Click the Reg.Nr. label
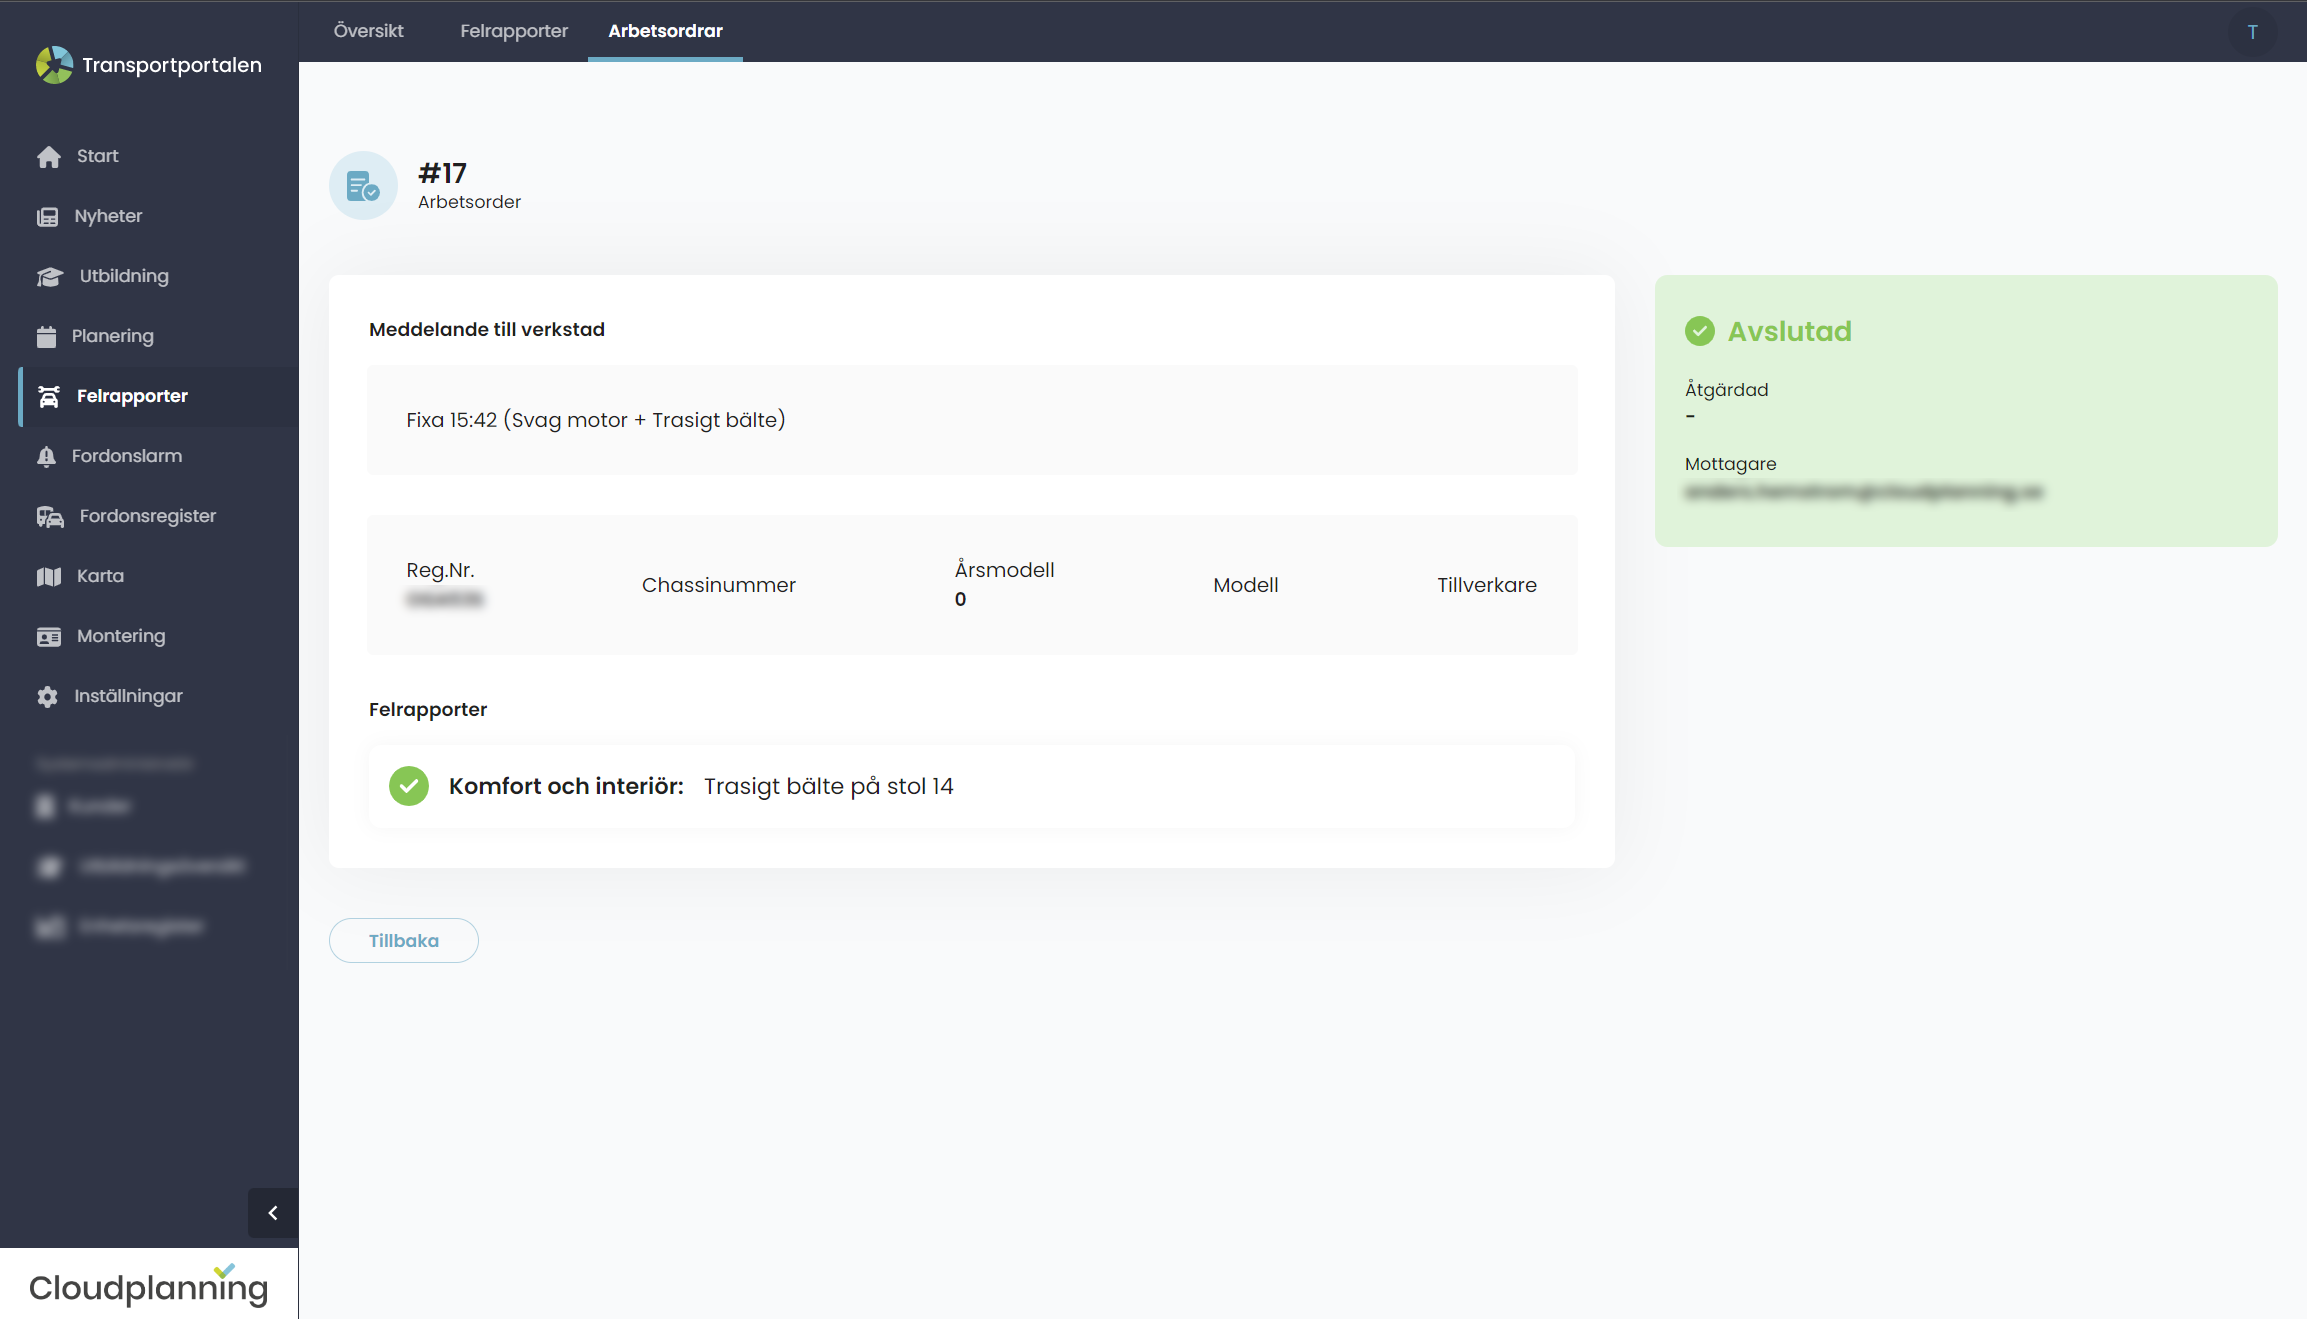This screenshot has height=1319, width=2307. point(440,570)
